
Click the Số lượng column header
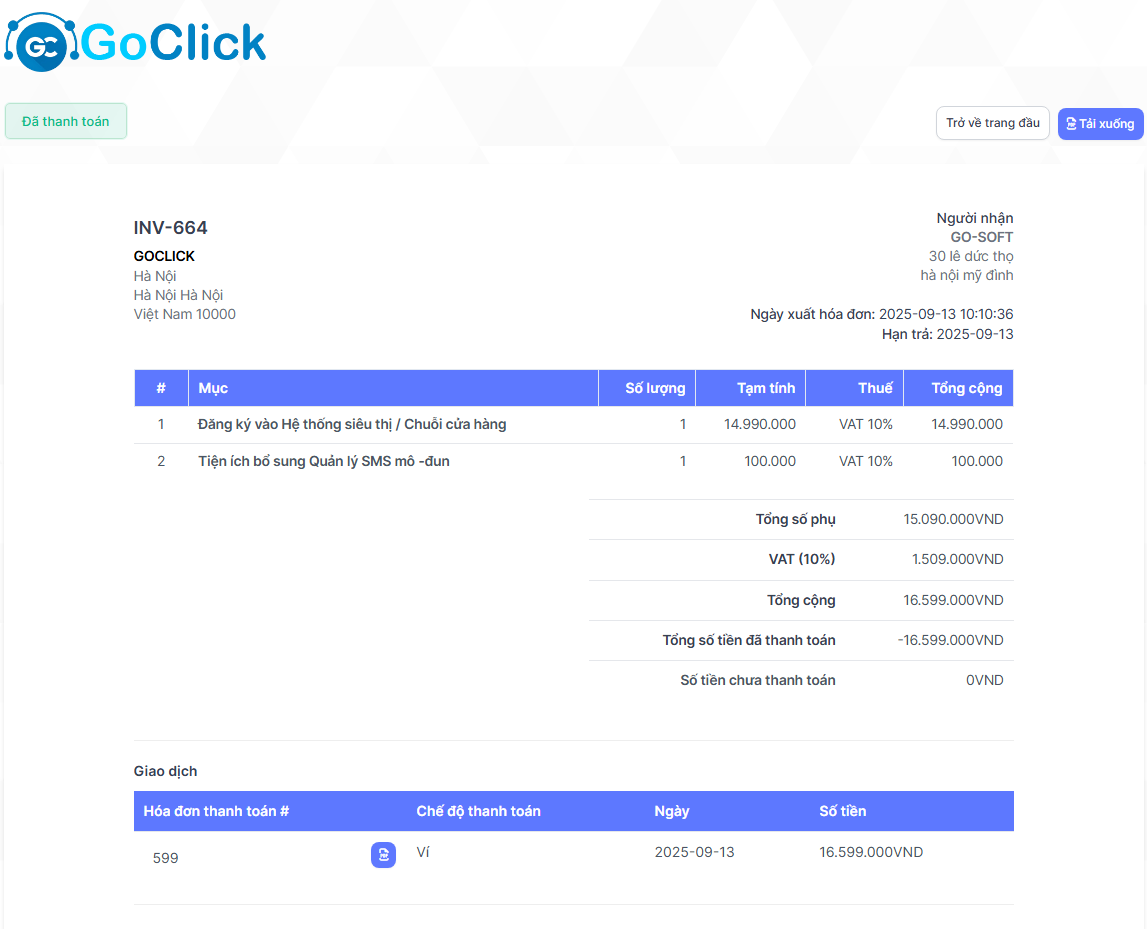[655, 388]
